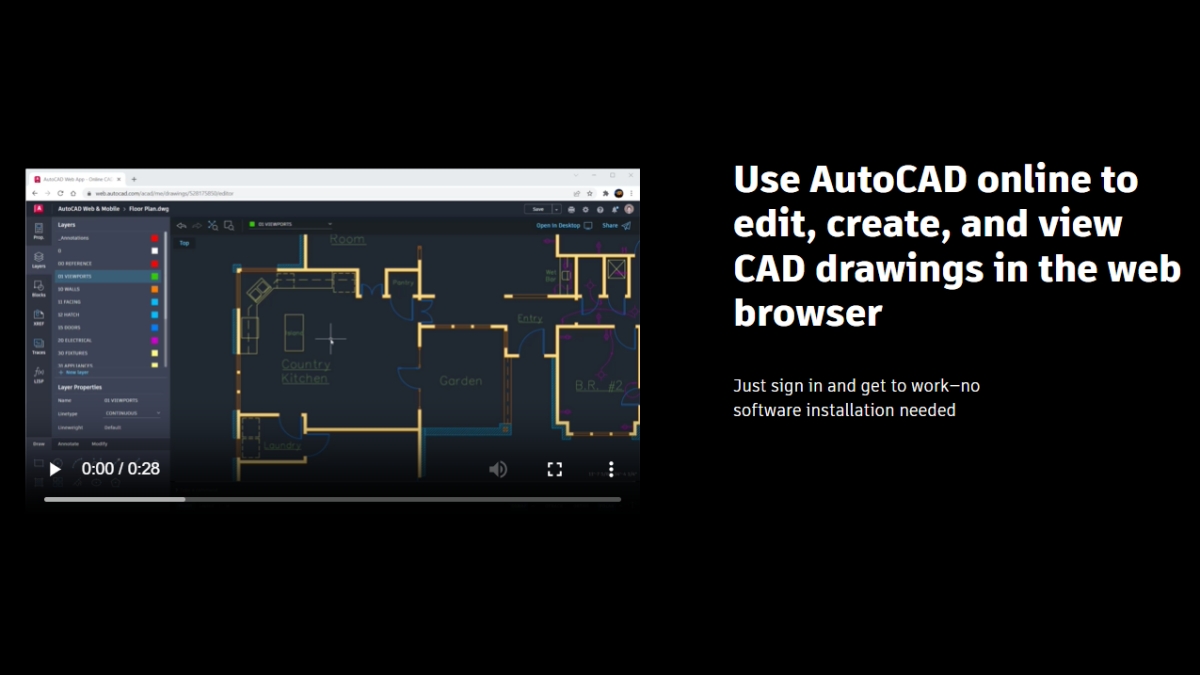The width and height of the screenshot is (1200, 675).
Task: Open the video's three-dot options menu
Action: click(x=611, y=468)
